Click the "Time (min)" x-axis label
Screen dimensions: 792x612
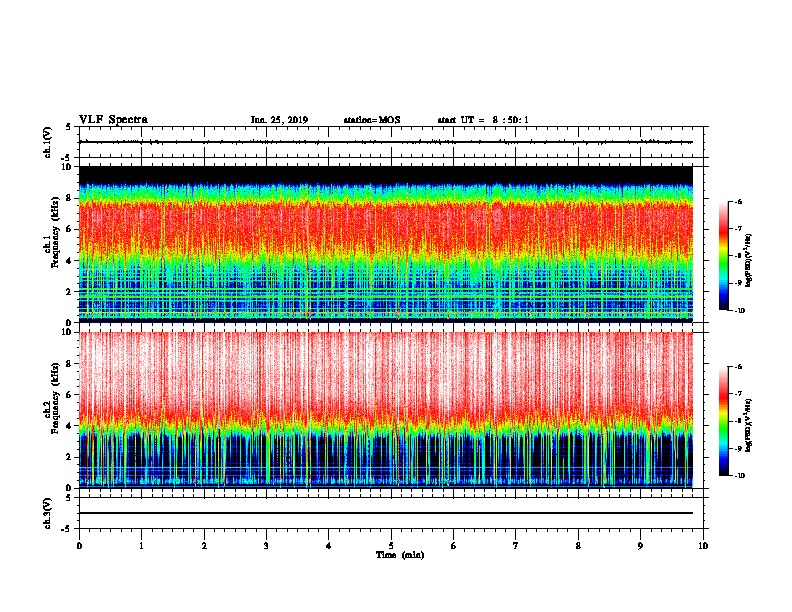400,555
